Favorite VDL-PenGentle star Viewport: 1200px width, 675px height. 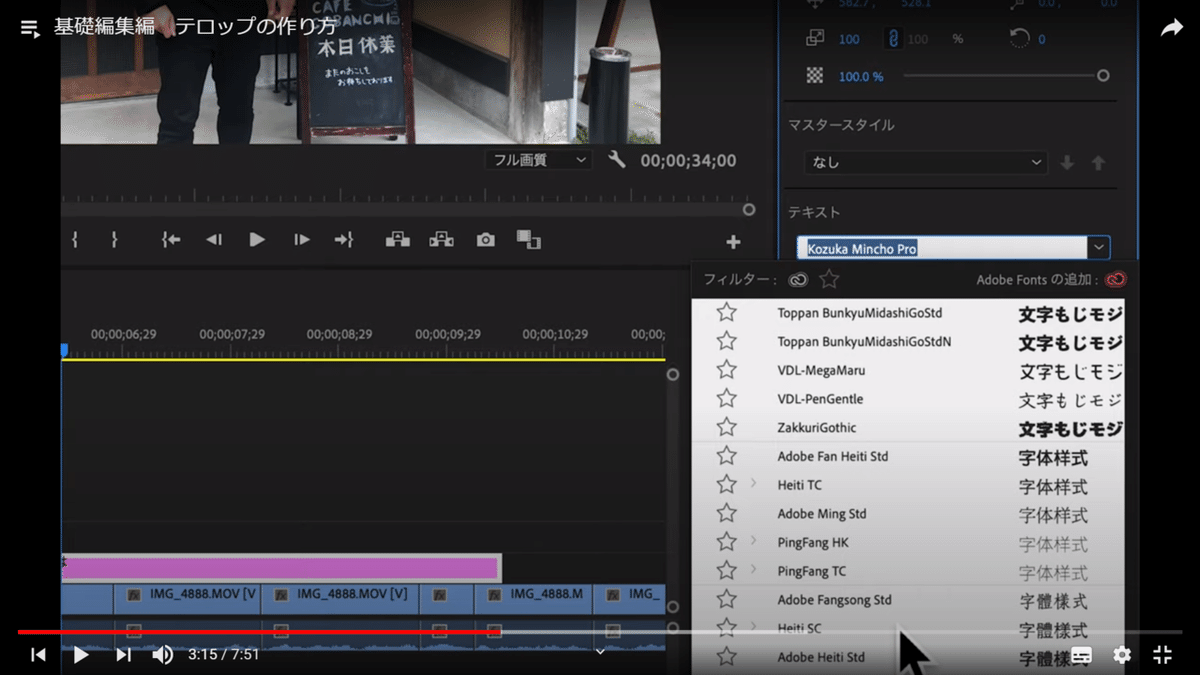(x=726, y=399)
